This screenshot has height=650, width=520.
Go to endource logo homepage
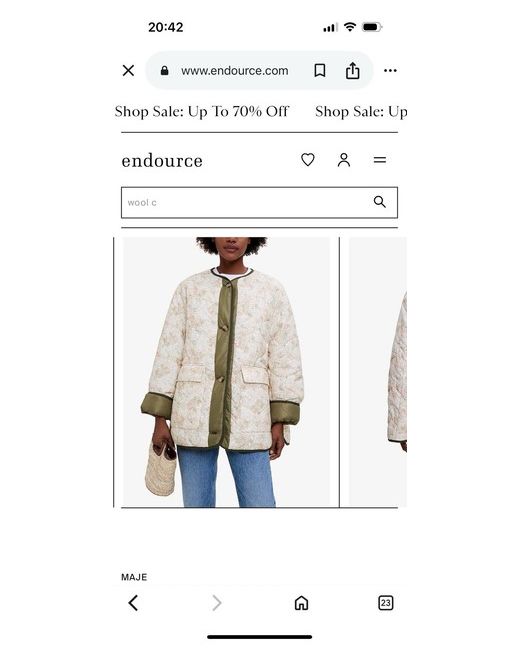162,161
